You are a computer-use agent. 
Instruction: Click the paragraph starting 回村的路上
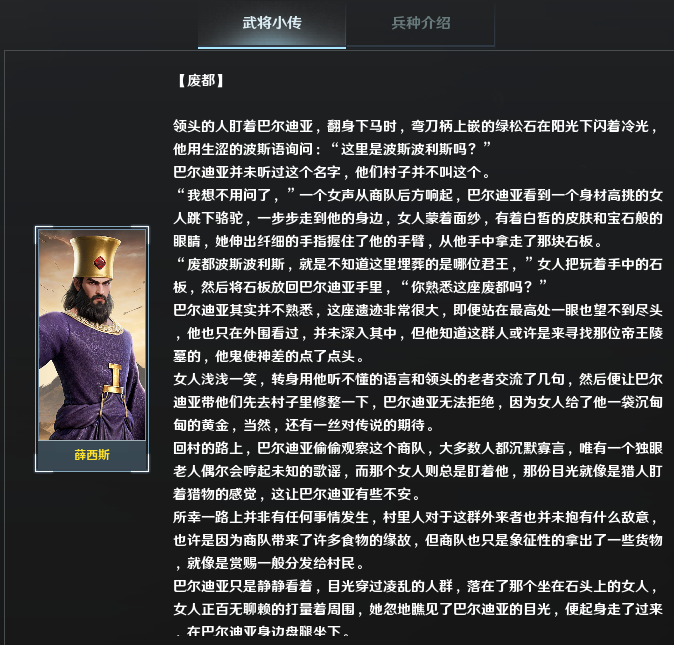pos(417,471)
